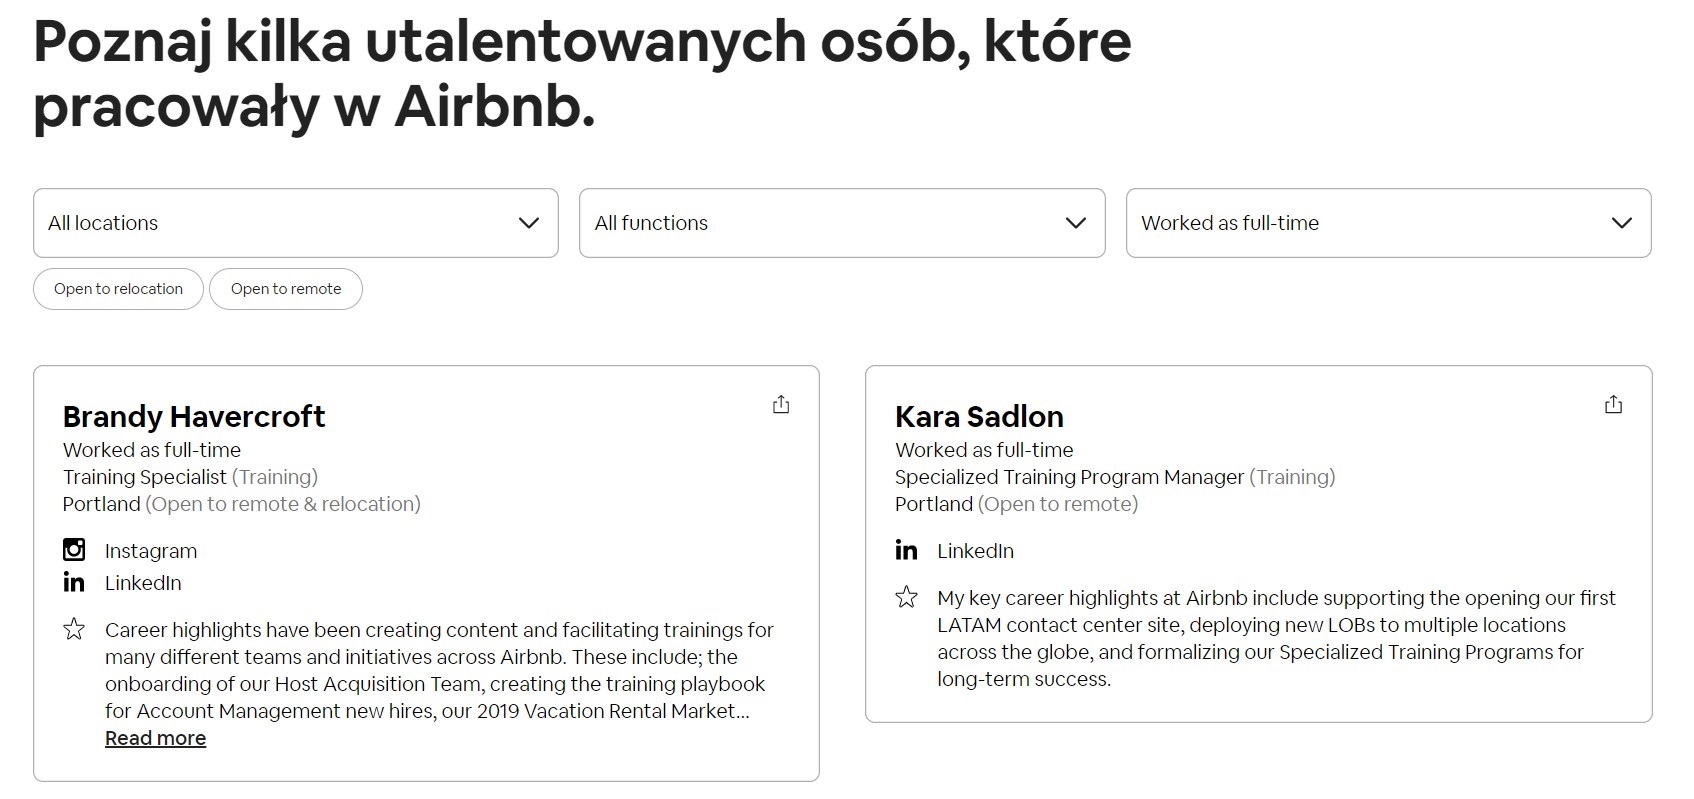1694x799 pixels.
Task: Click the page heading about Airbnb talent
Action: coord(582,74)
